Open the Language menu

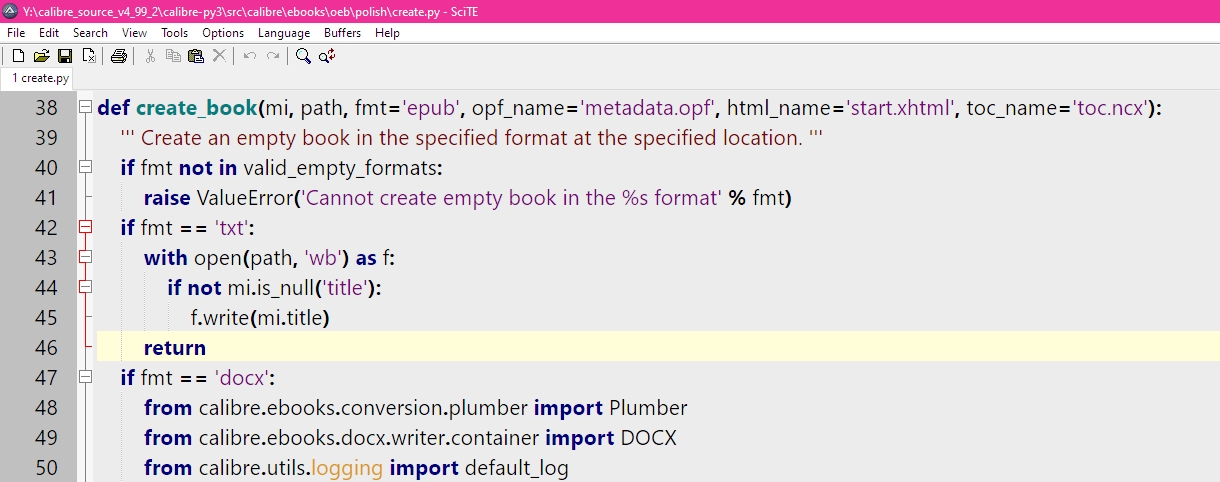284,33
